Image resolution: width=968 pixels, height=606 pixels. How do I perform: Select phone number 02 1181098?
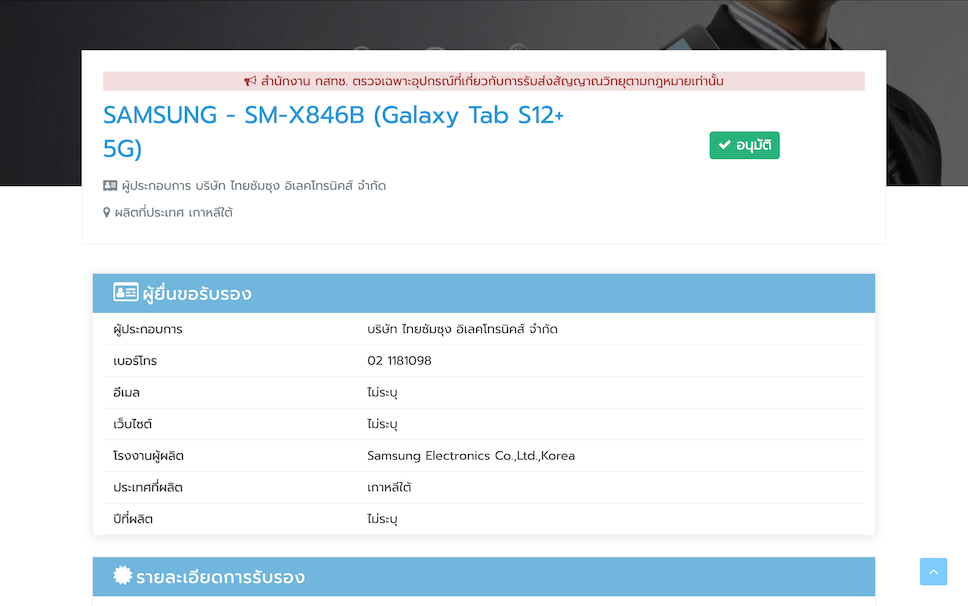[399, 360]
